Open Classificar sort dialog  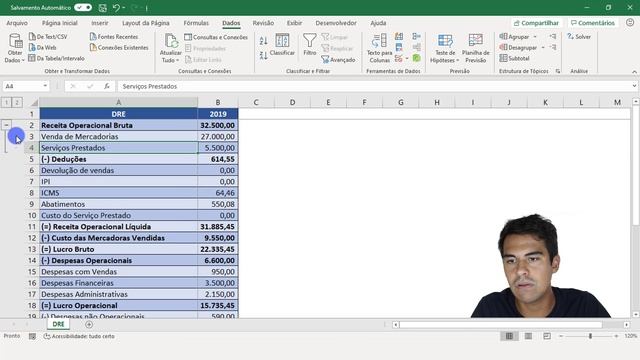(x=282, y=45)
